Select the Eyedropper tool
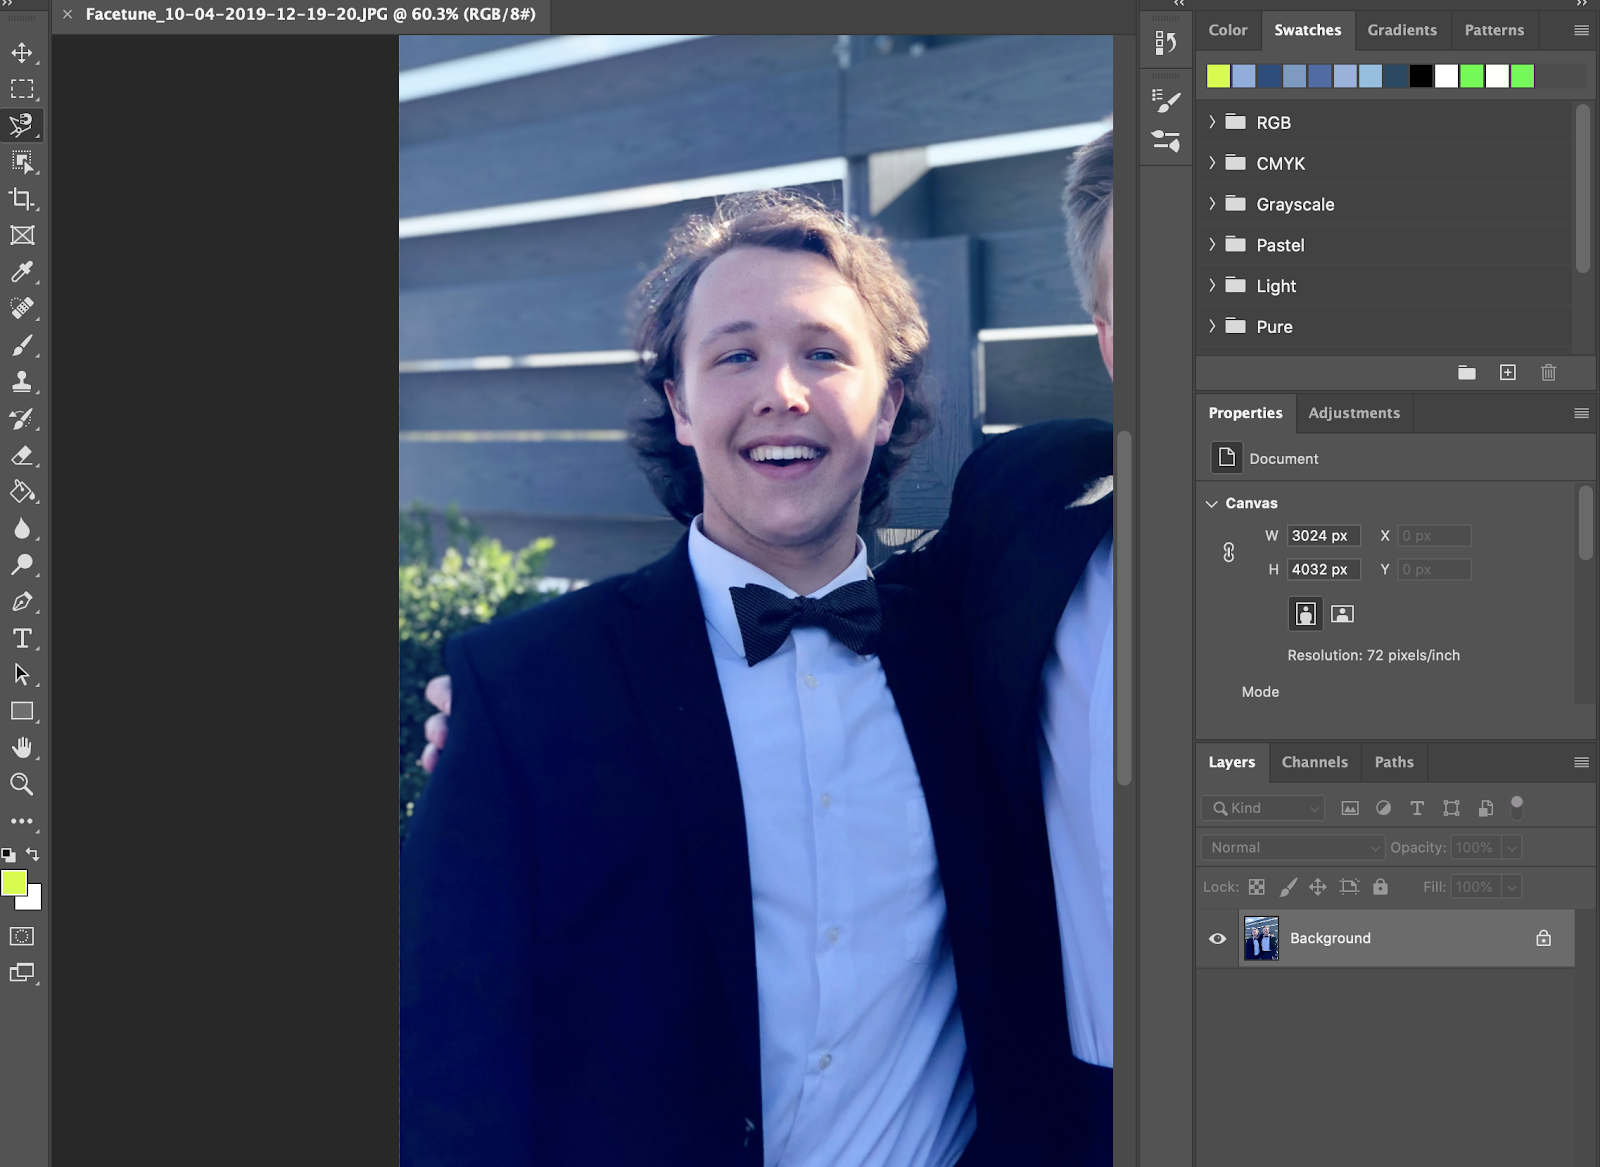This screenshot has height=1167, width=1600. point(22,272)
